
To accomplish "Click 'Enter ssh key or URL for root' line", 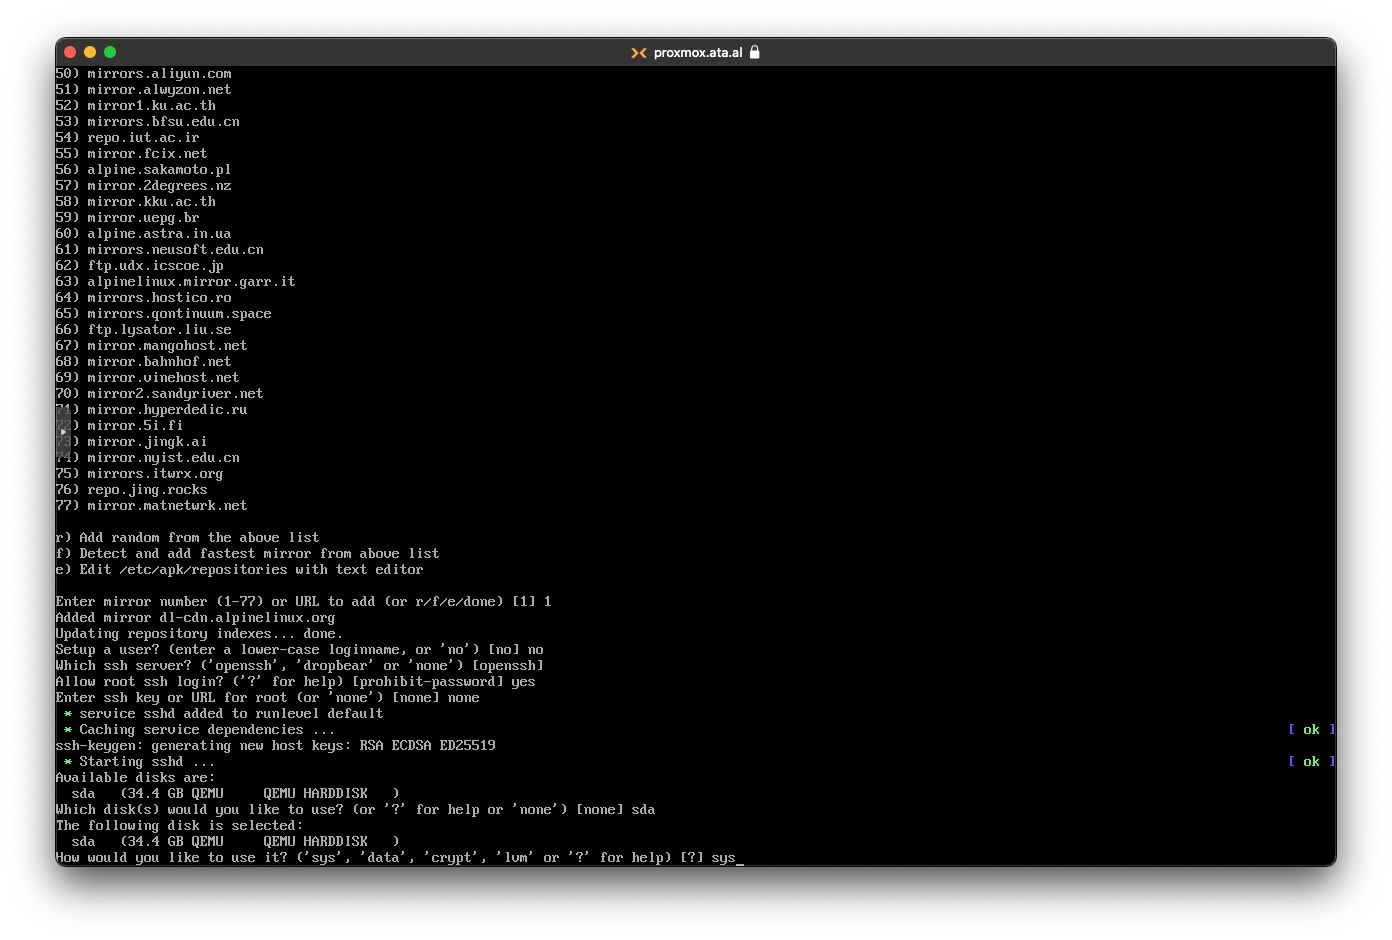I will pyautogui.click(x=268, y=698).
